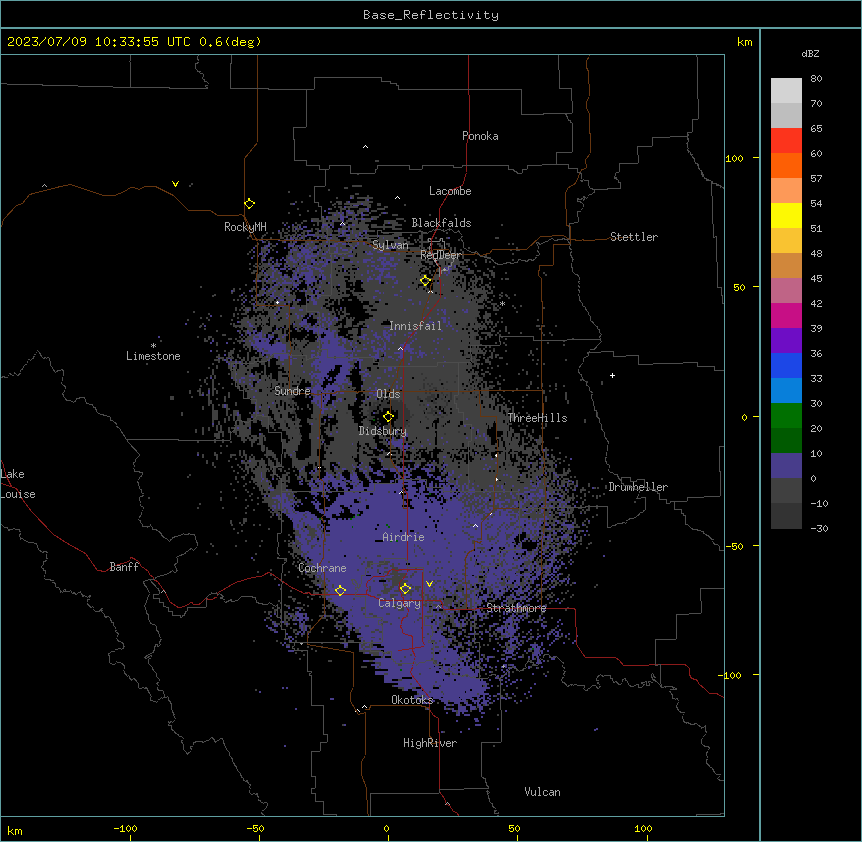The width and height of the screenshot is (862, 842).
Task: Click the asterisk marker above Limestone
Action: 153,346
